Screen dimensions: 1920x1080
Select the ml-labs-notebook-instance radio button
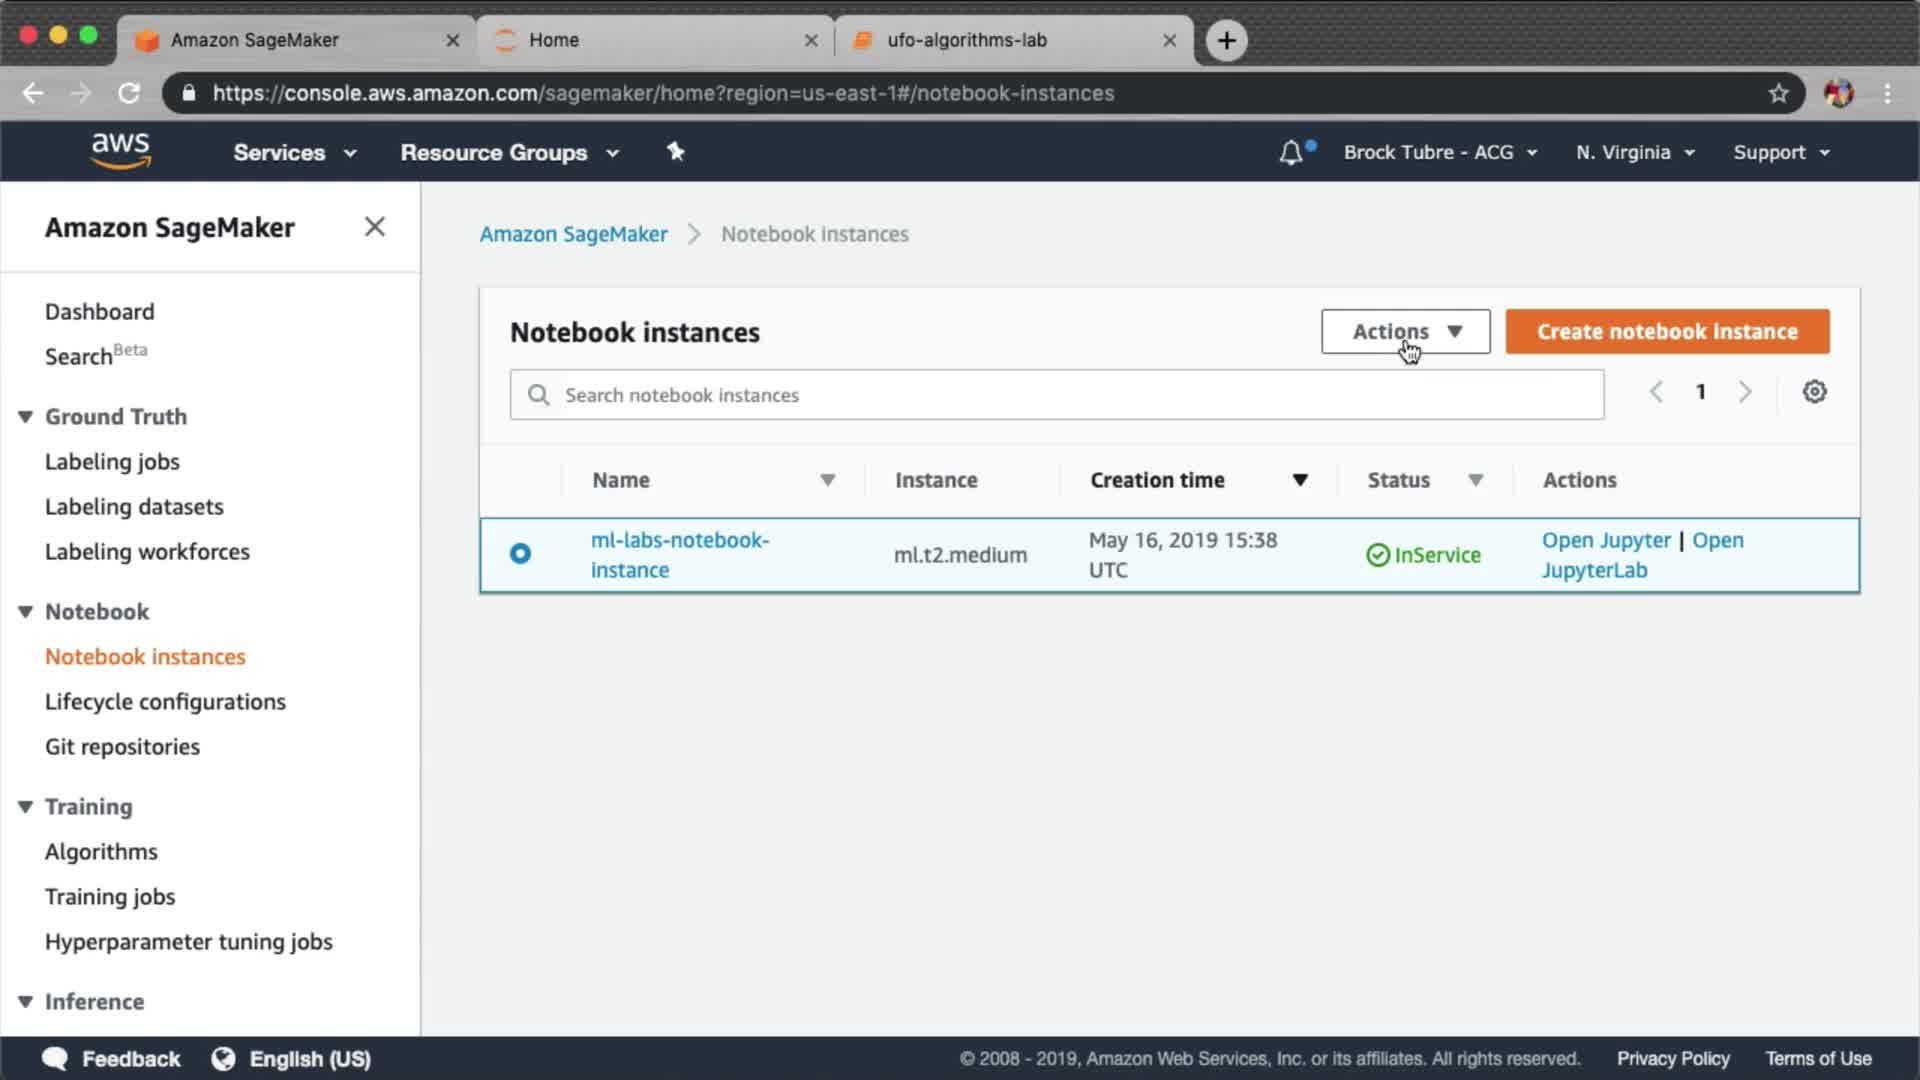point(520,554)
